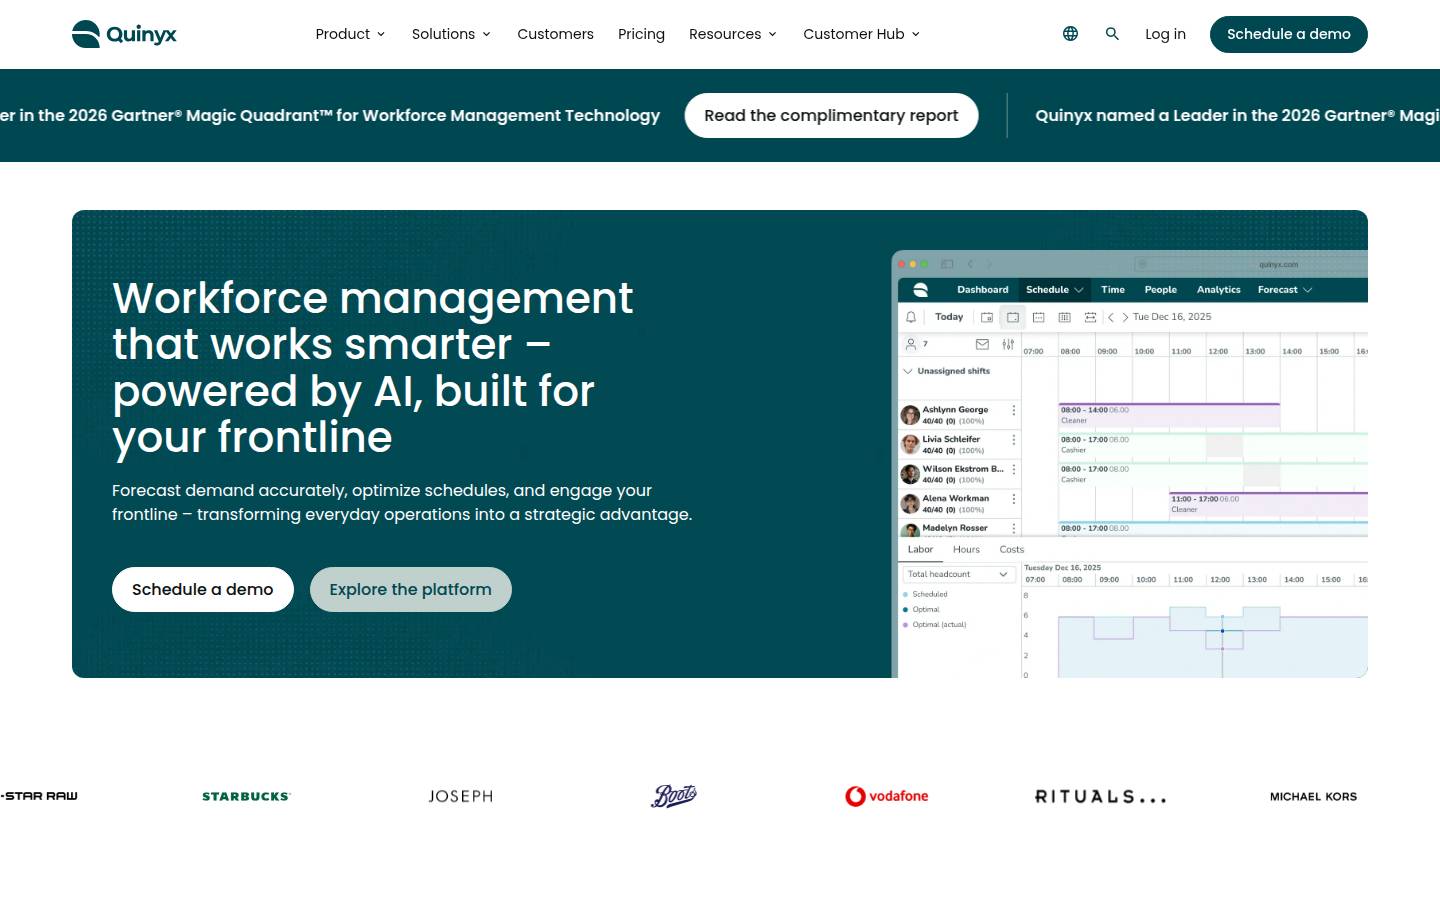Click the envelope icon in the schedule preview

982,344
